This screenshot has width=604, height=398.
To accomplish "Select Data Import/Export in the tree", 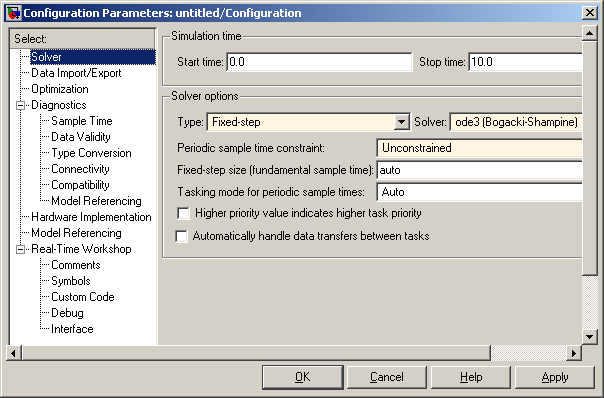I will pos(76,73).
